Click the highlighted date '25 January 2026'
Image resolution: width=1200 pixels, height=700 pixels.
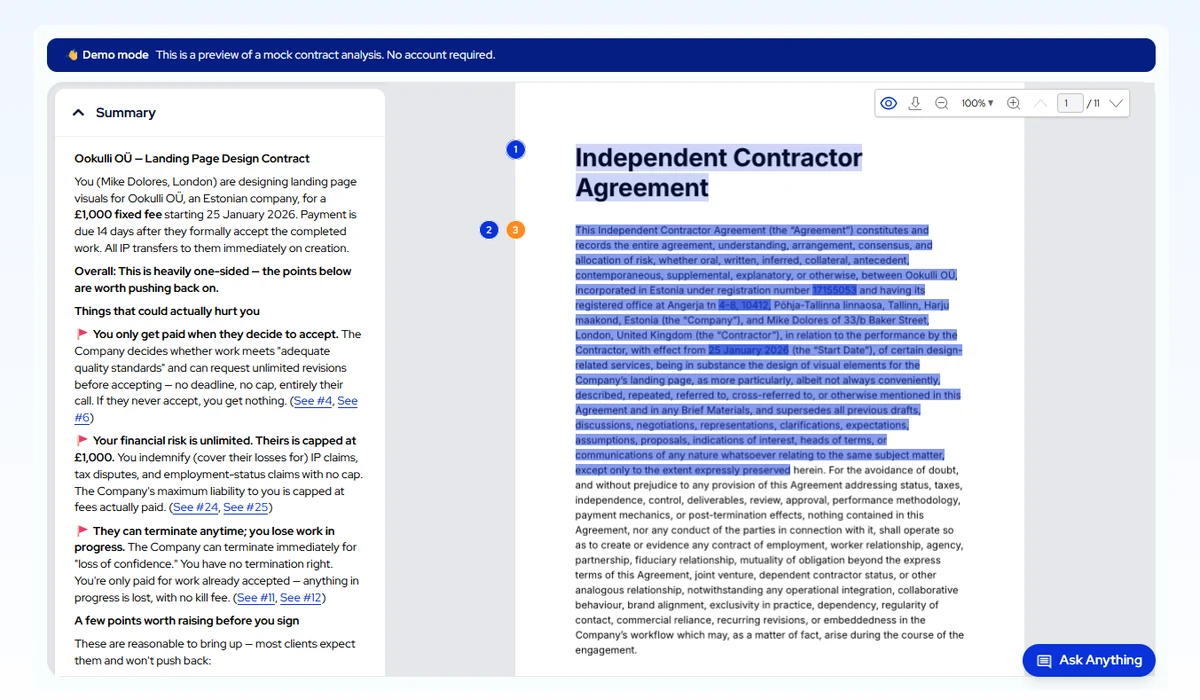[x=749, y=350]
